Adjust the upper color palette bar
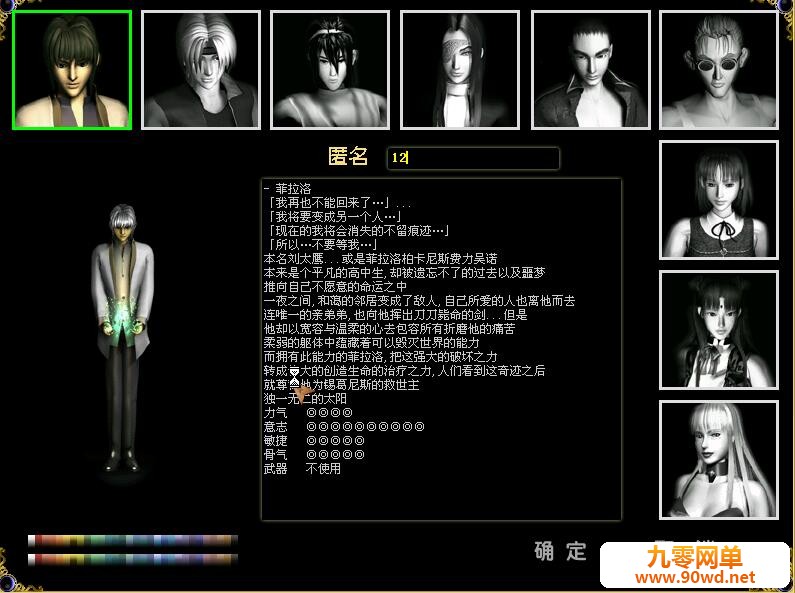Viewport: 795px width, 593px height. (x=133, y=540)
